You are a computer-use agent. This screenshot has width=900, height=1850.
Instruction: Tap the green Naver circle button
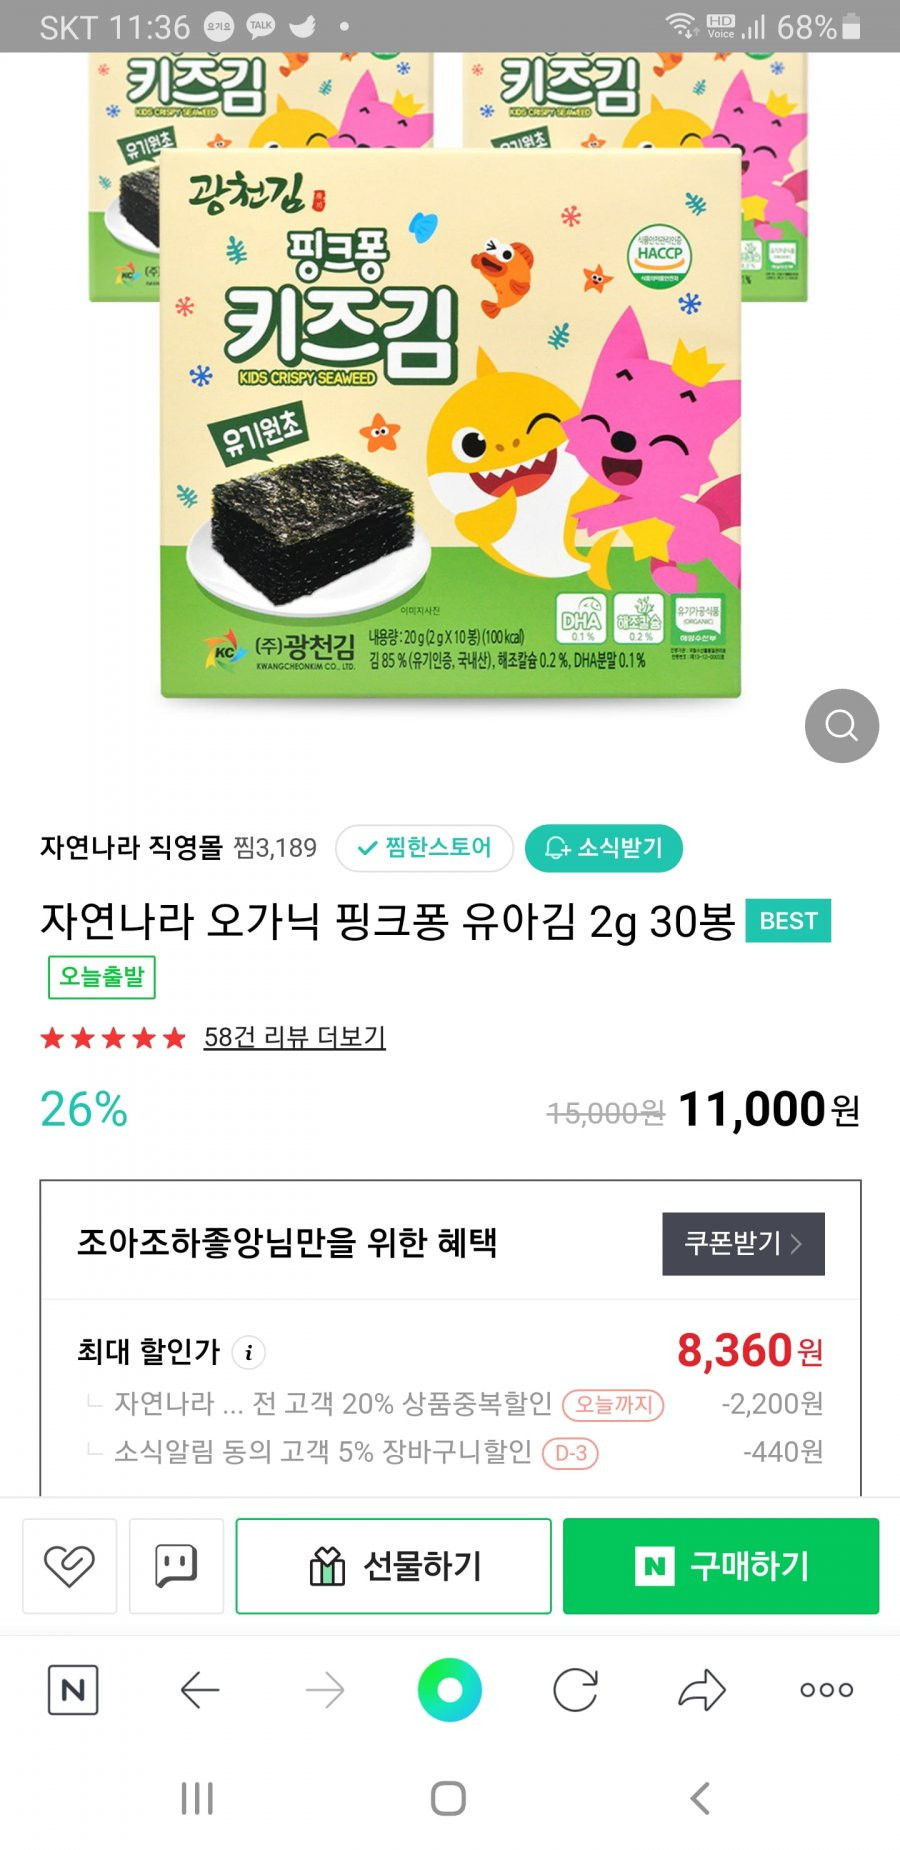click(450, 1690)
